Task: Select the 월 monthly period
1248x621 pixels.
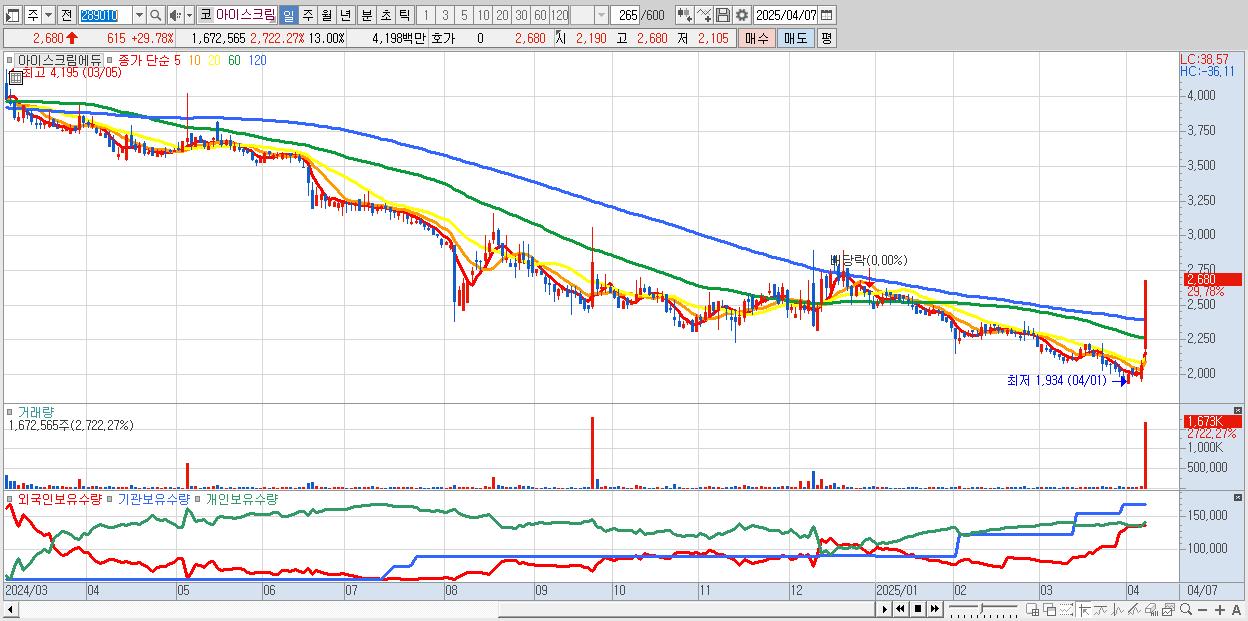Action: tap(326, 15)
